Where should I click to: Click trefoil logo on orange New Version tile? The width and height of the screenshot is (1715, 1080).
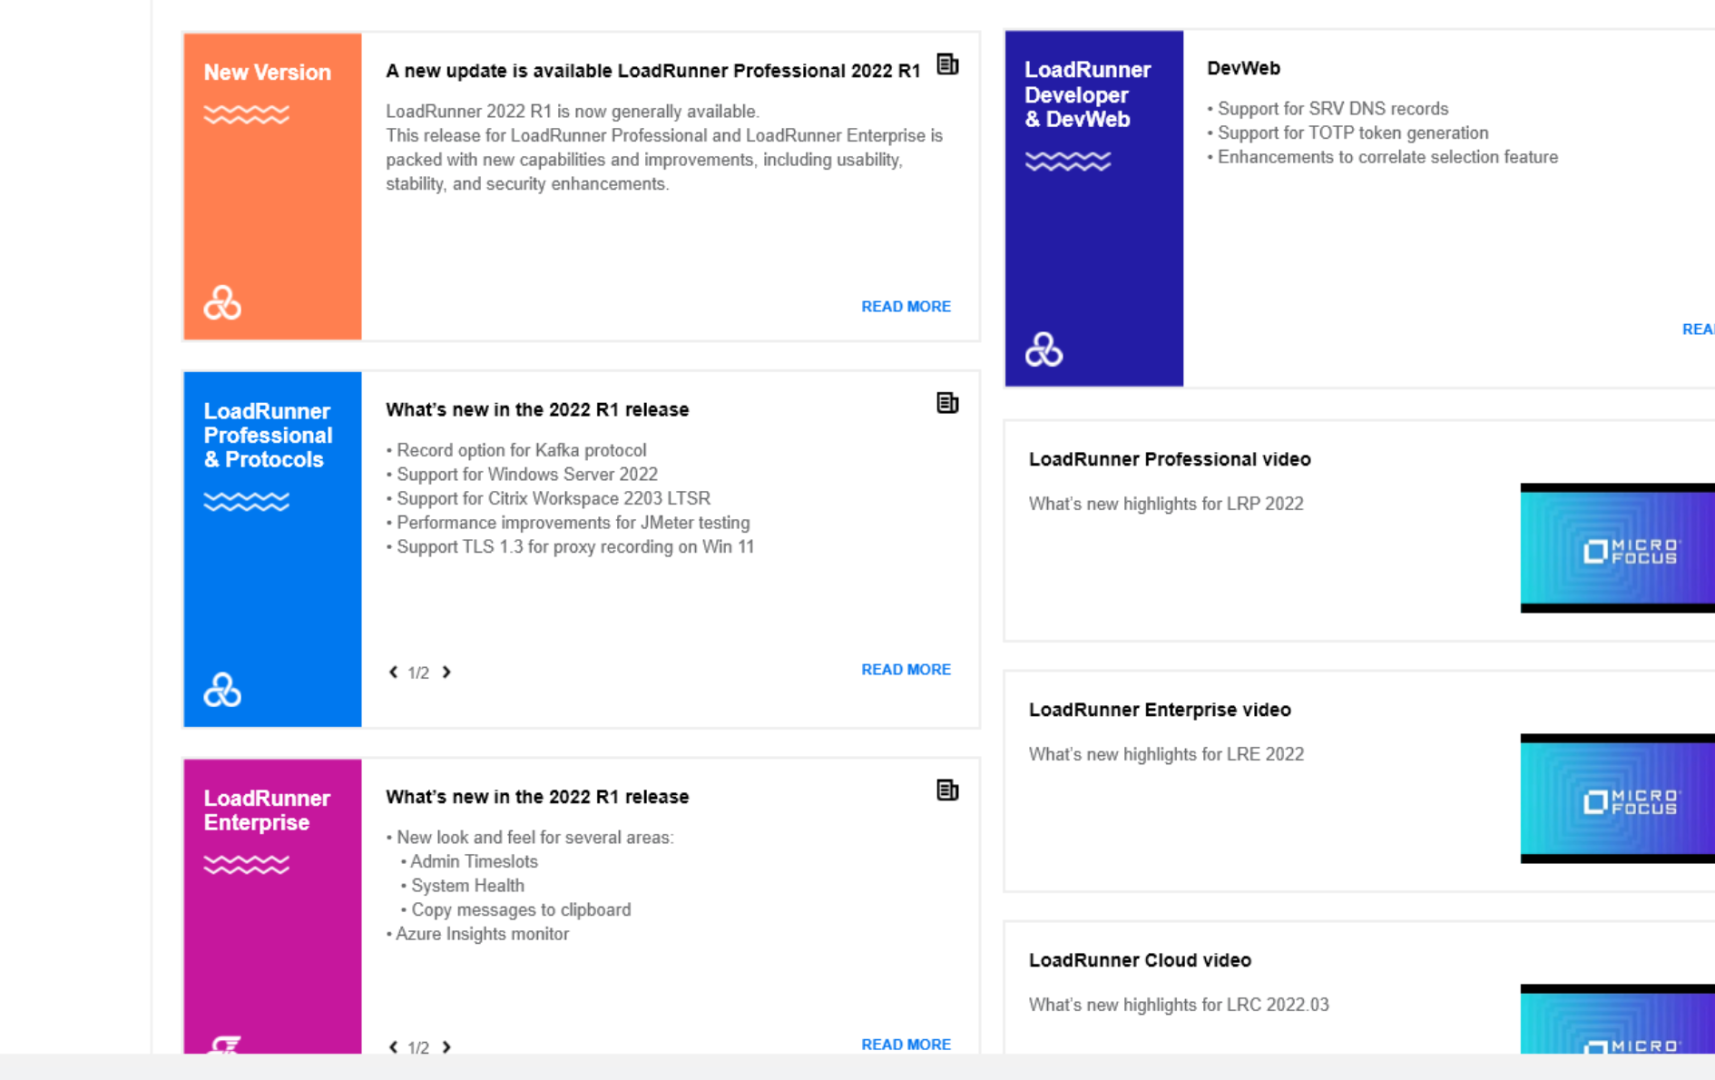click(222, 302)
